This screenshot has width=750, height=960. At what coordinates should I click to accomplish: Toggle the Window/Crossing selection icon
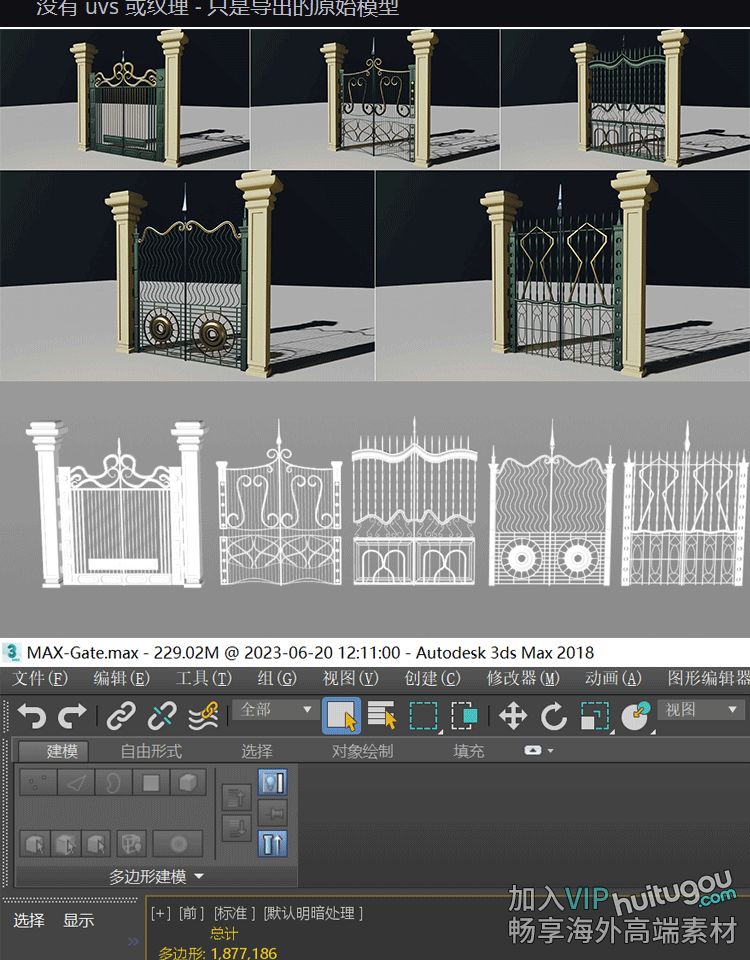pos(464,715)
